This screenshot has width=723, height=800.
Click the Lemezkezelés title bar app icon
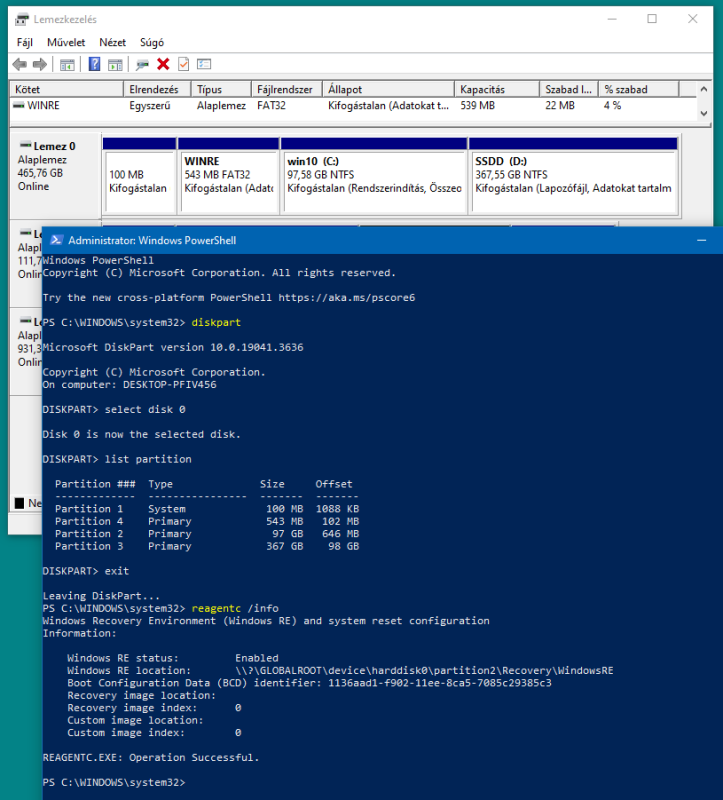click(x=21, y=19)
